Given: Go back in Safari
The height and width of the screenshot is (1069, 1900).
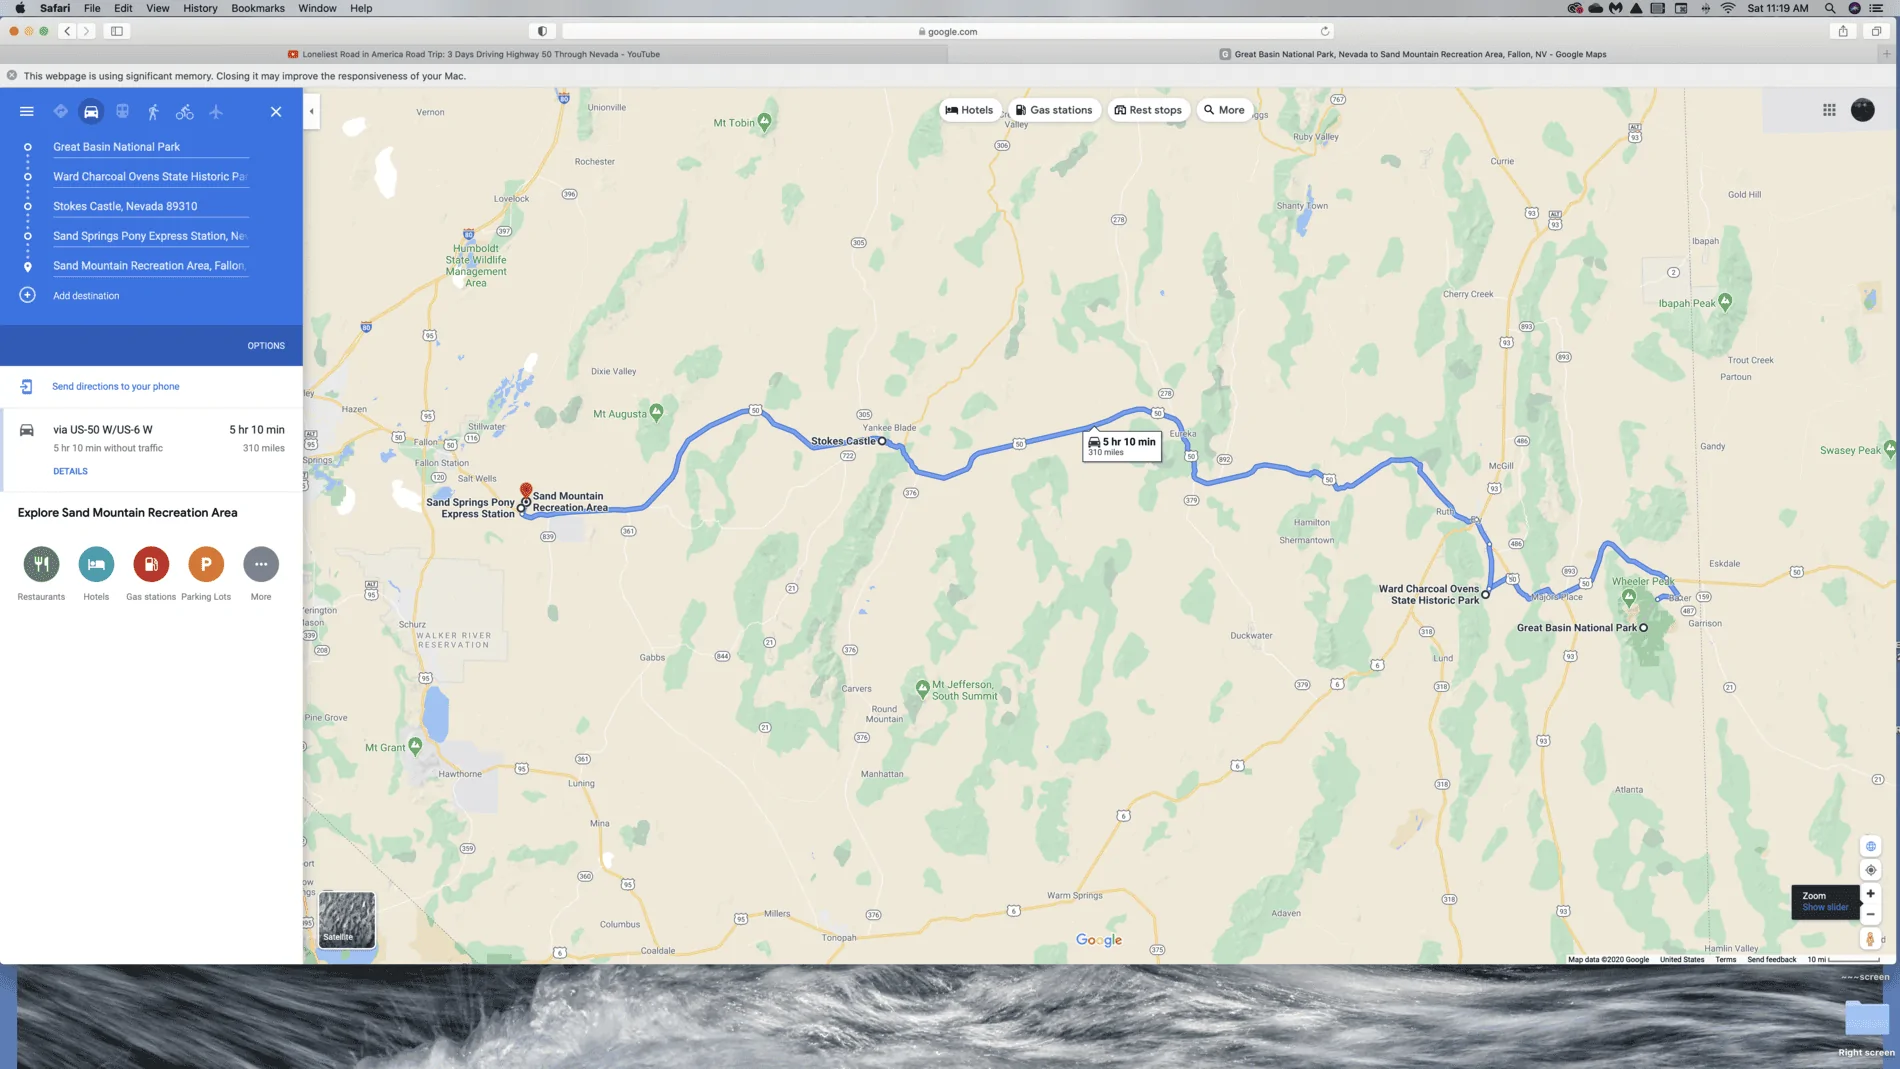Looking at the screenshot, I should coord(68,32).
